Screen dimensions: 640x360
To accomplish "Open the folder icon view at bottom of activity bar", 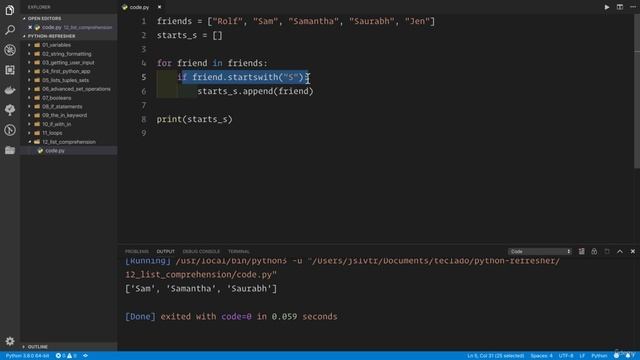I will 9,150.
